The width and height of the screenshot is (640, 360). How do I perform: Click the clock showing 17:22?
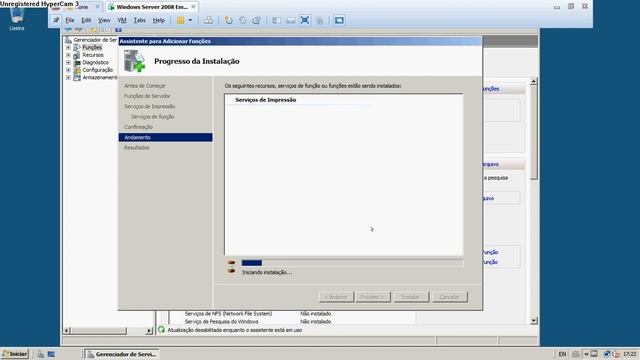click(630, 354)
